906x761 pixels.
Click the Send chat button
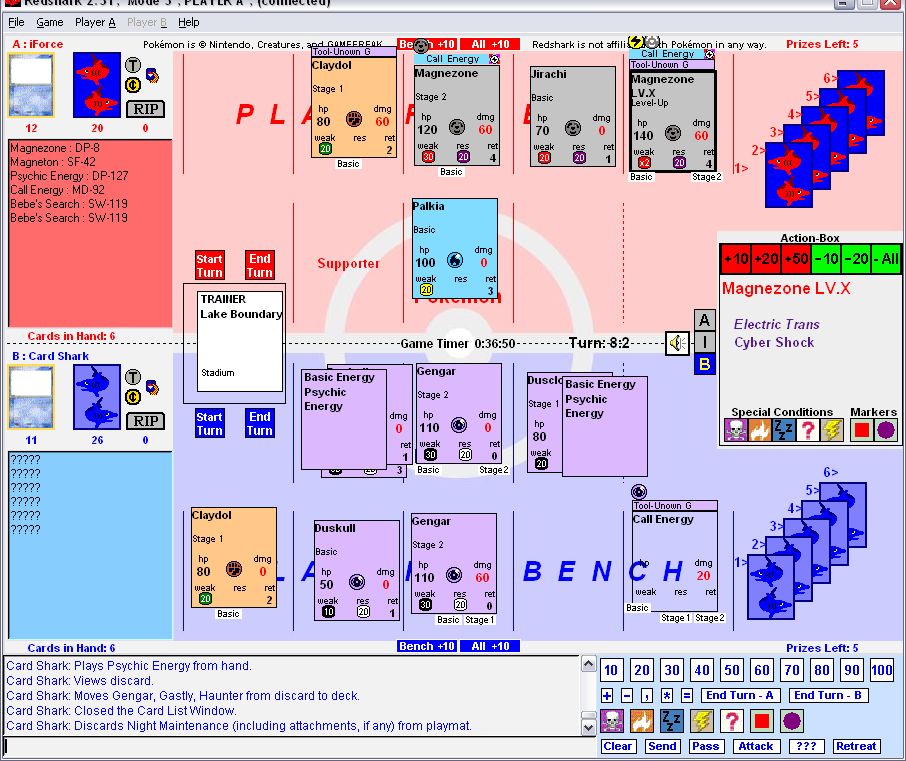point(662,747)
